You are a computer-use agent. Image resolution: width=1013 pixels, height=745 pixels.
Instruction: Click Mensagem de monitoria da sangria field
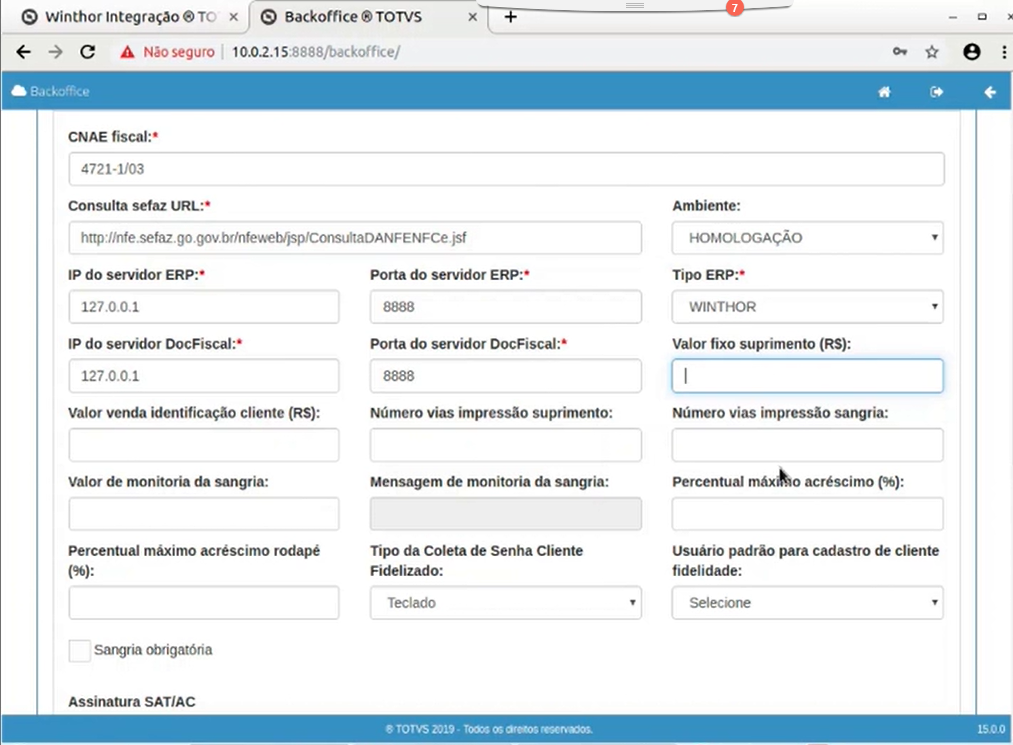[x=506, y=514]
